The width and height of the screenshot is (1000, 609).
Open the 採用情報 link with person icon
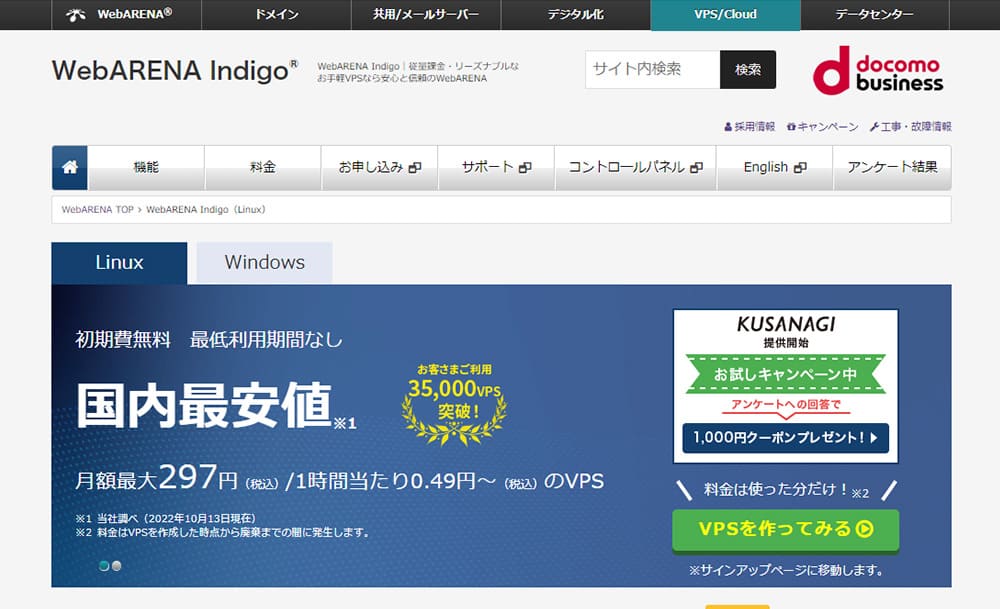click(x=749, y=127)
